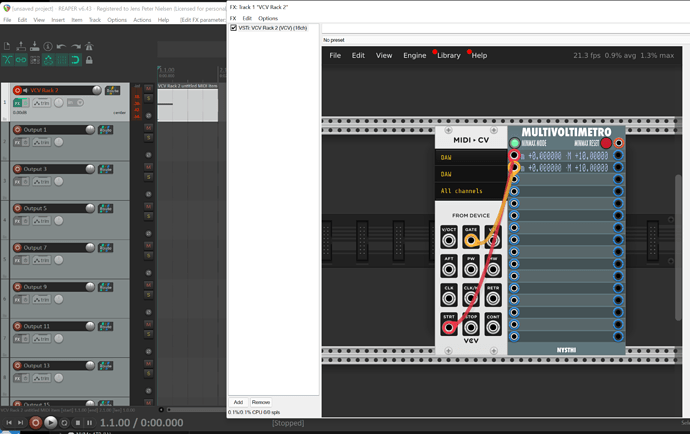The height and width of the screenshot is (434, 690).
Task: Open MIDI-CV device dropdown showing second DAW
Action: (x=471, y=174)
